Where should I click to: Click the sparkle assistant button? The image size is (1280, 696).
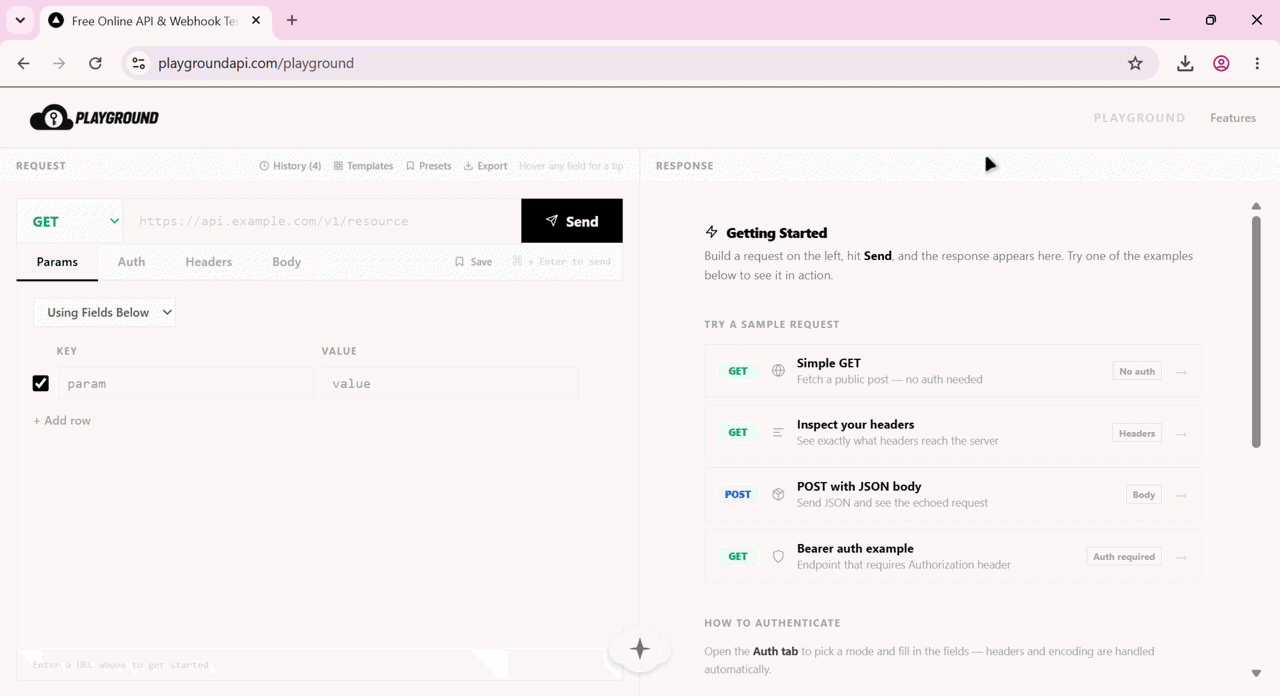(x=640, y=649)
